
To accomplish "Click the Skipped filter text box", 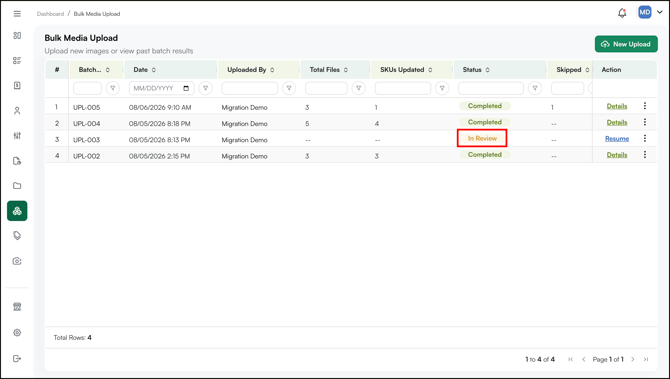I will (x=567, y=88).
